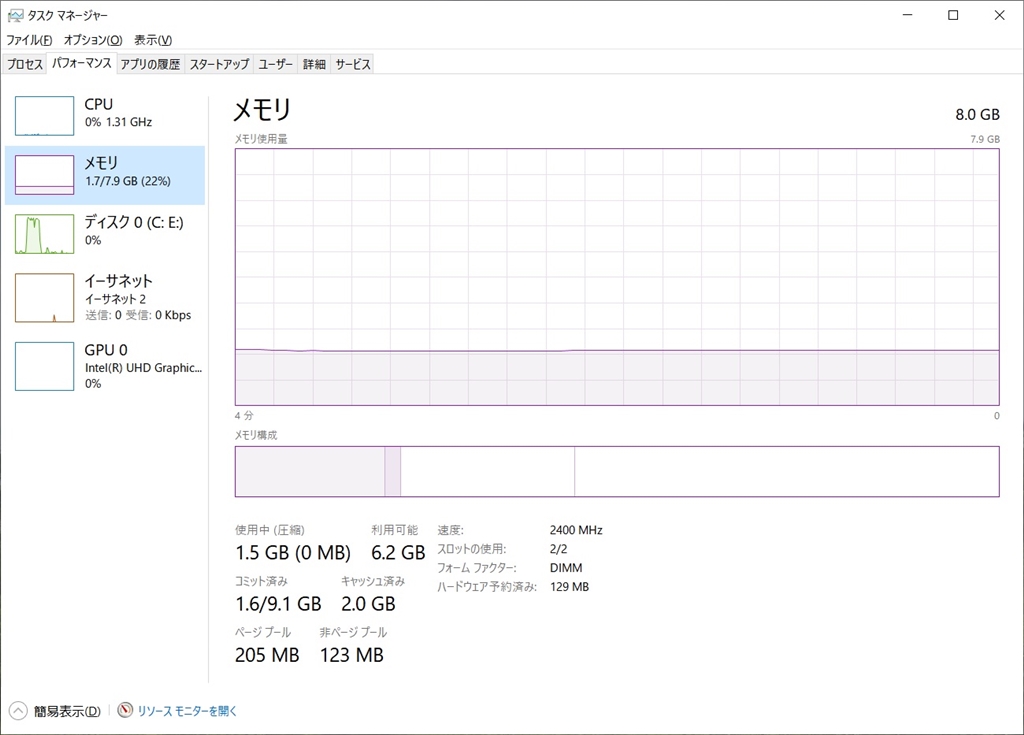The image size is (1024, 735).
Task: Open the サービス tab
Action: pos(353,64)
